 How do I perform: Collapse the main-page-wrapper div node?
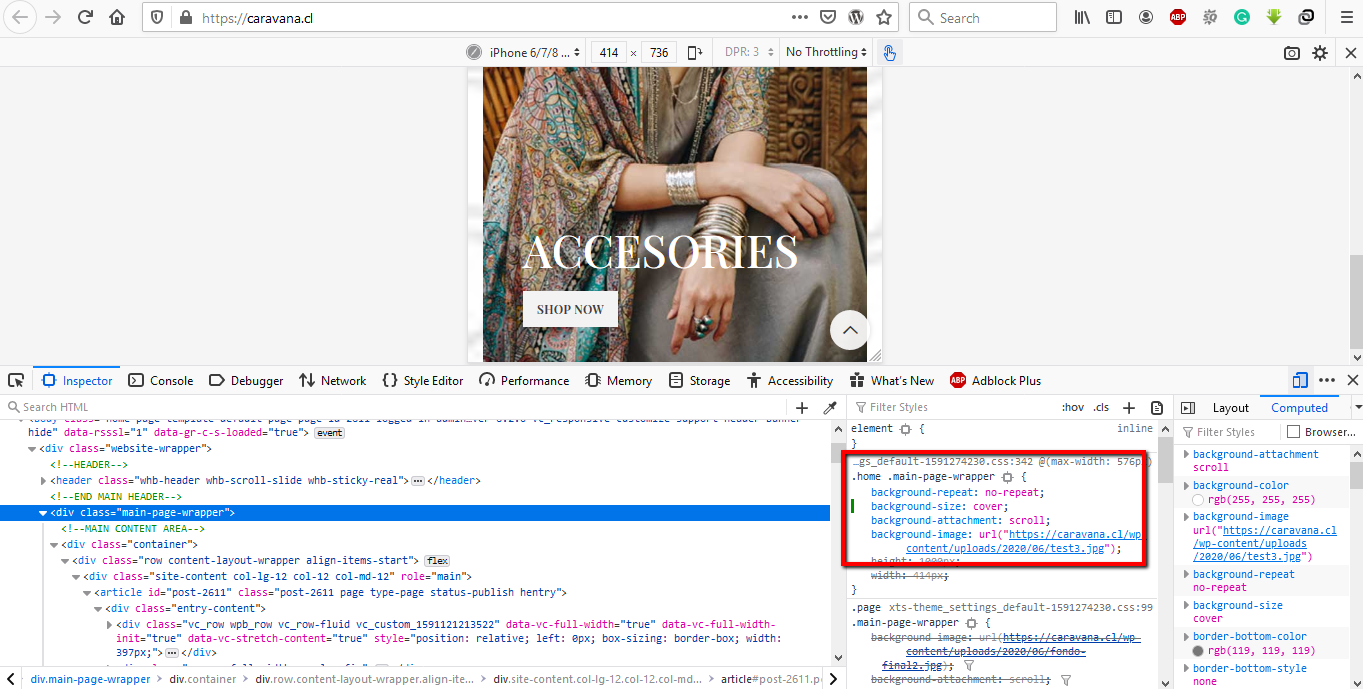click(x=43, y=513)
